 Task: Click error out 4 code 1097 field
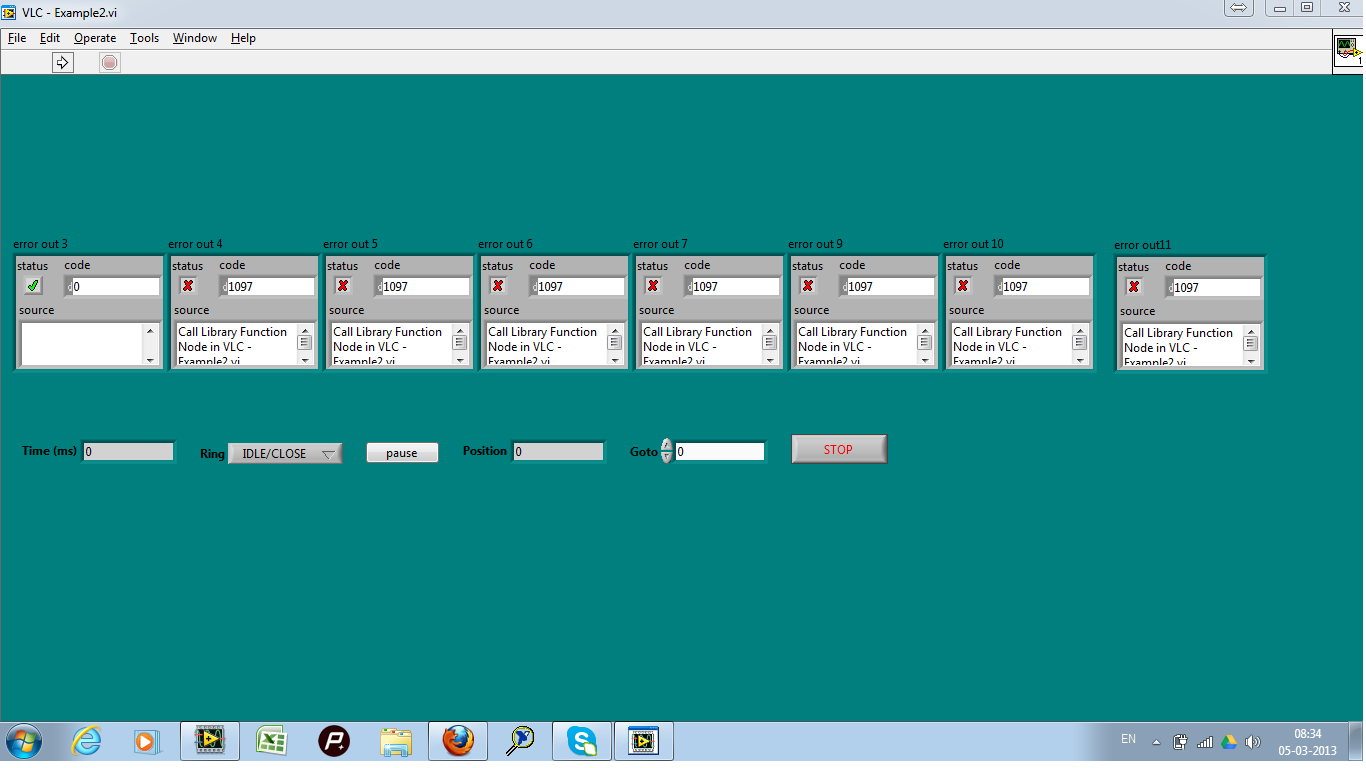tap(271, 287)
